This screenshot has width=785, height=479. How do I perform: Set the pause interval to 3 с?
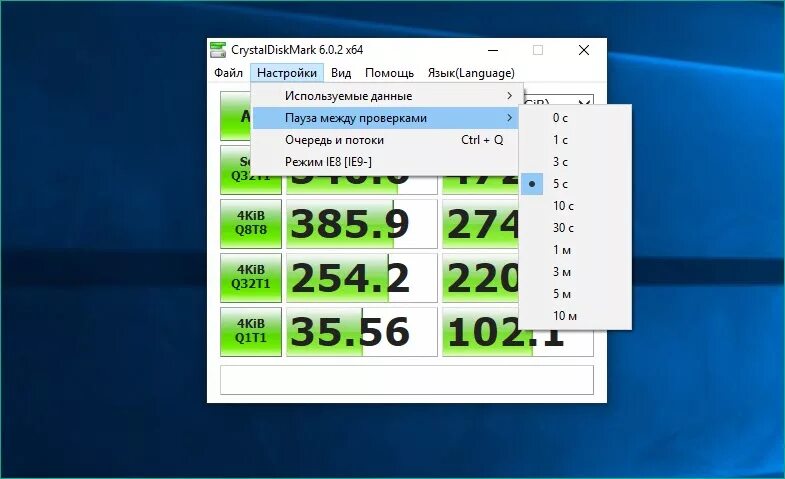(575, 162)
